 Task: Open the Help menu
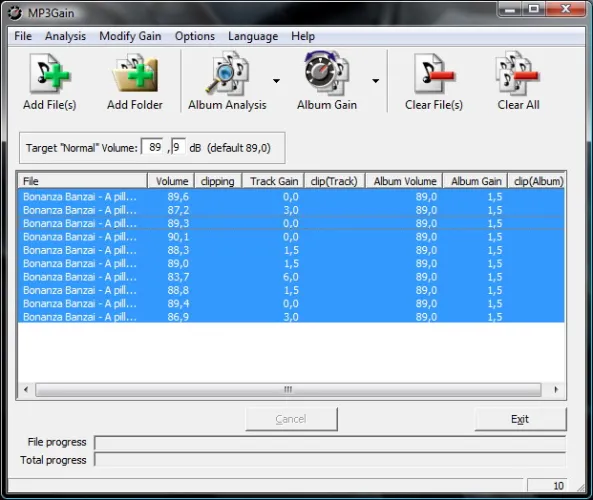[303, 36]
